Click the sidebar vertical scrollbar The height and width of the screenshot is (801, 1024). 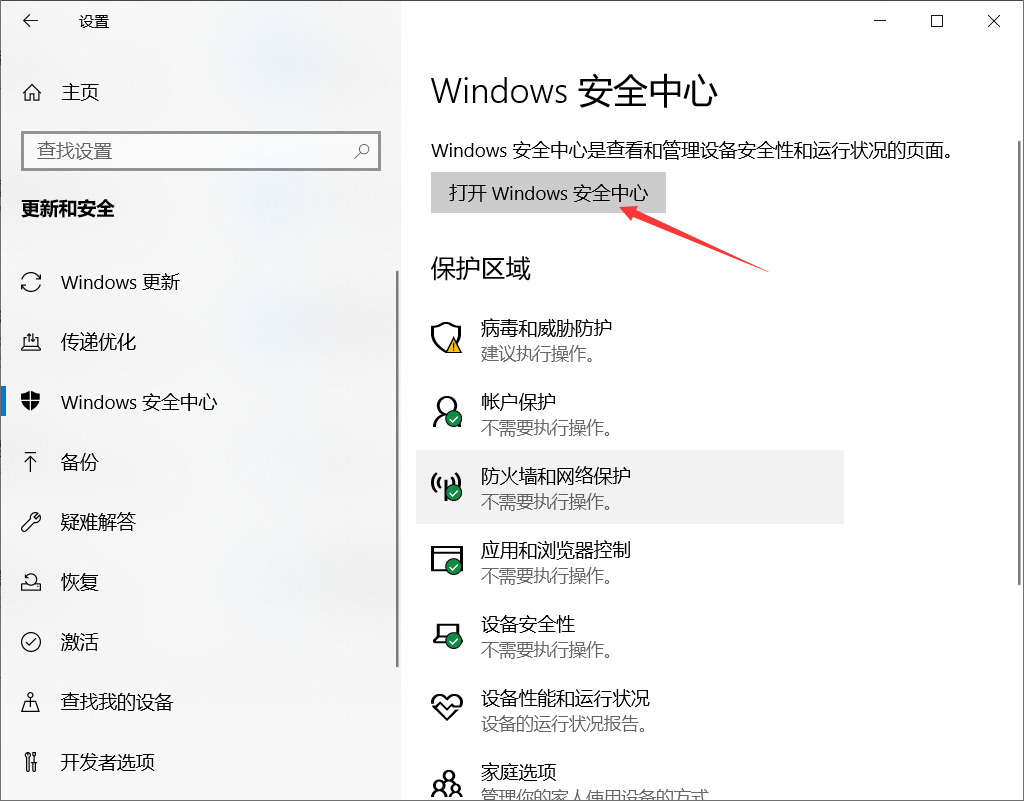click(396, 469)
